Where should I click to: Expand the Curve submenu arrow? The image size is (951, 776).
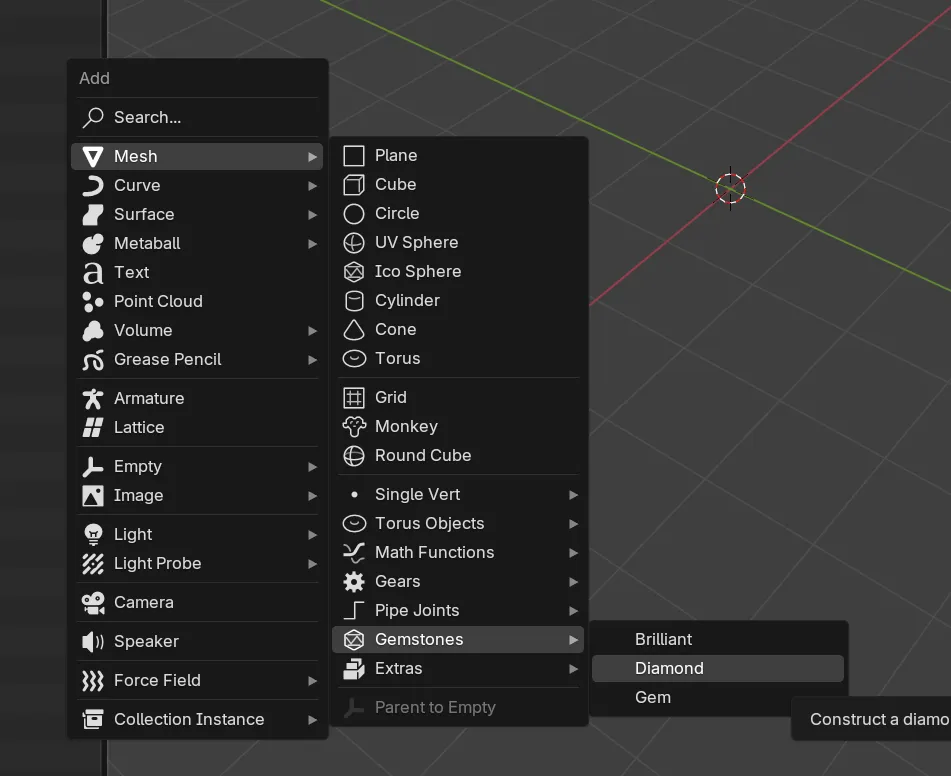tap(312, 186)
